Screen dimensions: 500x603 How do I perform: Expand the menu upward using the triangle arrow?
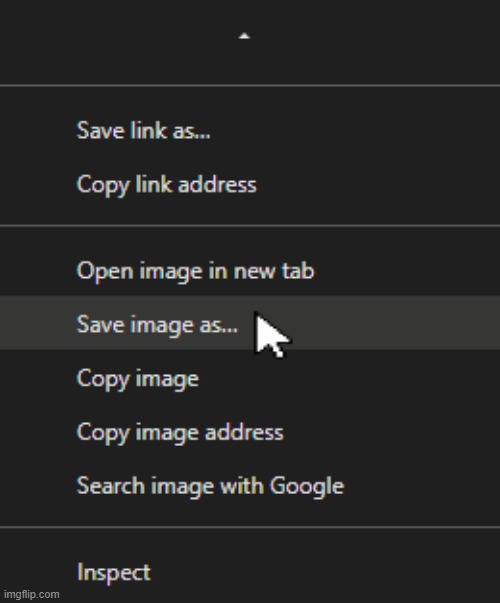pos(244,37)
